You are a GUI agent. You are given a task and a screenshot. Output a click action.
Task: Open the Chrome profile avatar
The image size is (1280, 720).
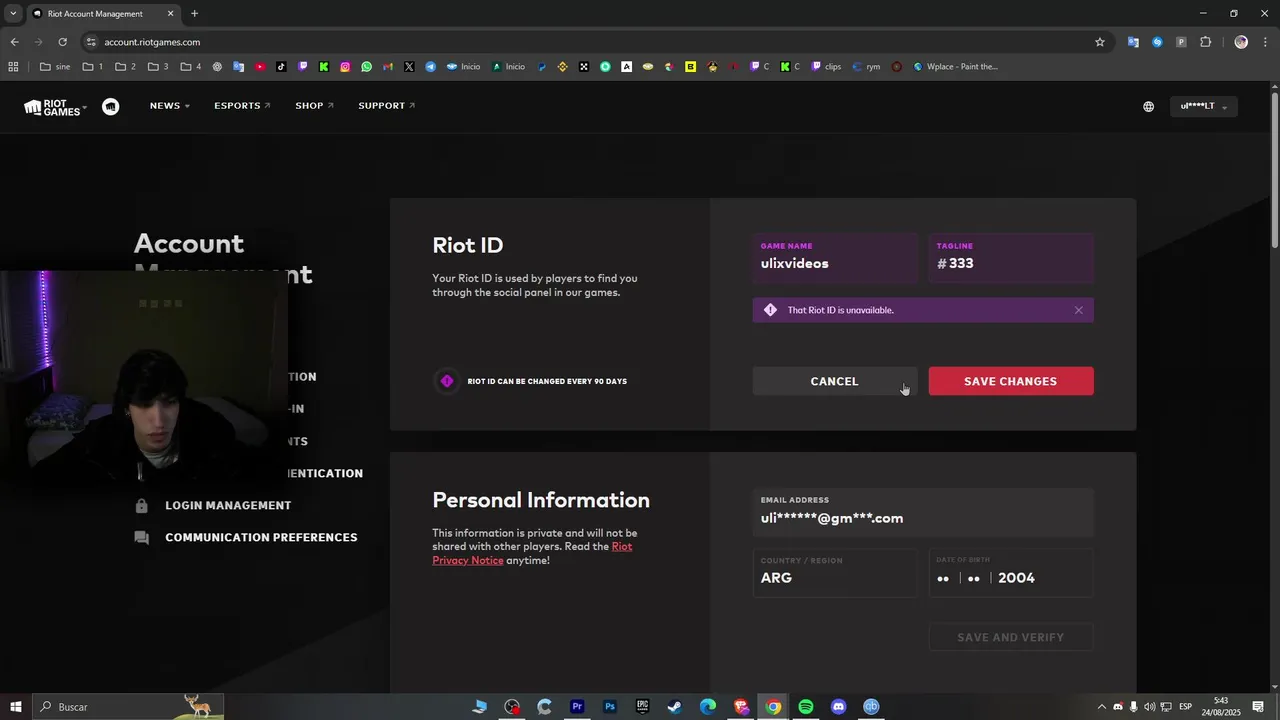click(x=1241, y=42)
